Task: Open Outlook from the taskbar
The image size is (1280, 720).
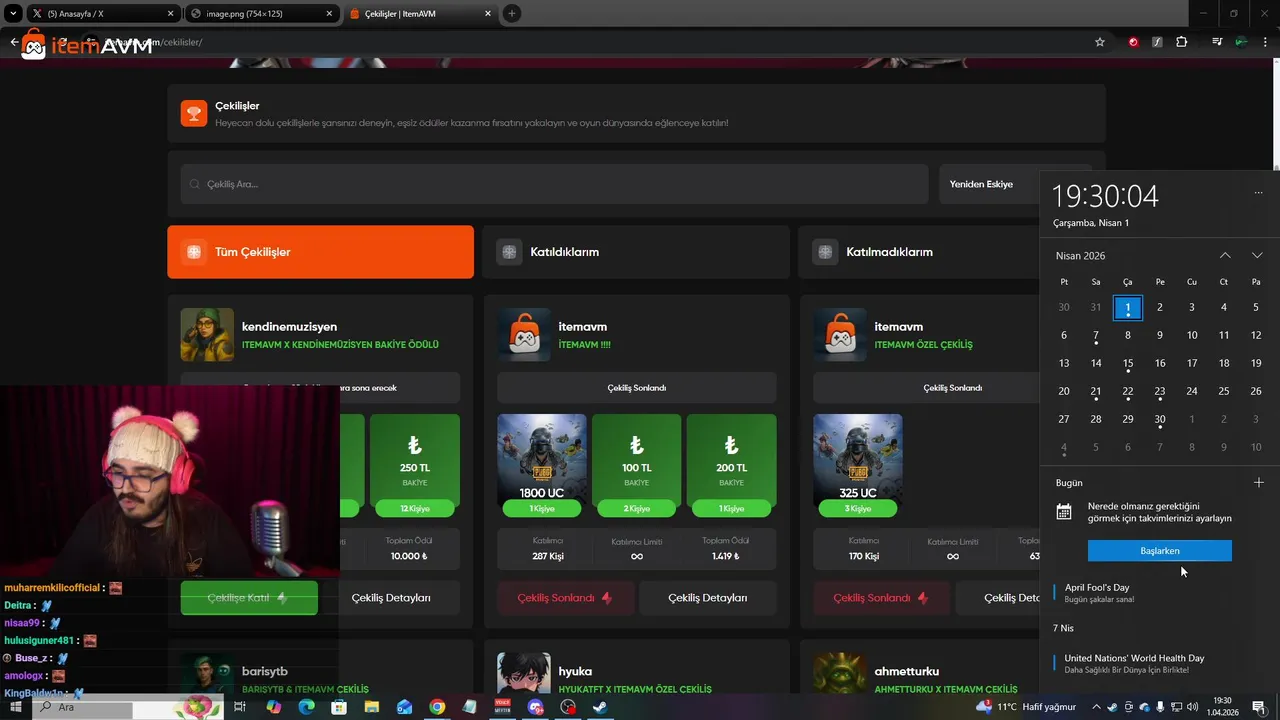Action: click(x=404, y=707)
